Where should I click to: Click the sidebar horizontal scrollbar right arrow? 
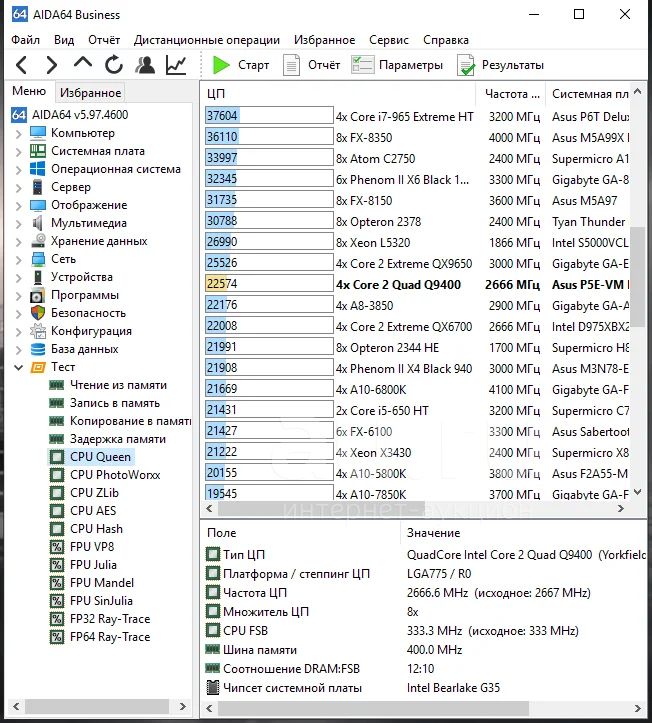(183, 706)
